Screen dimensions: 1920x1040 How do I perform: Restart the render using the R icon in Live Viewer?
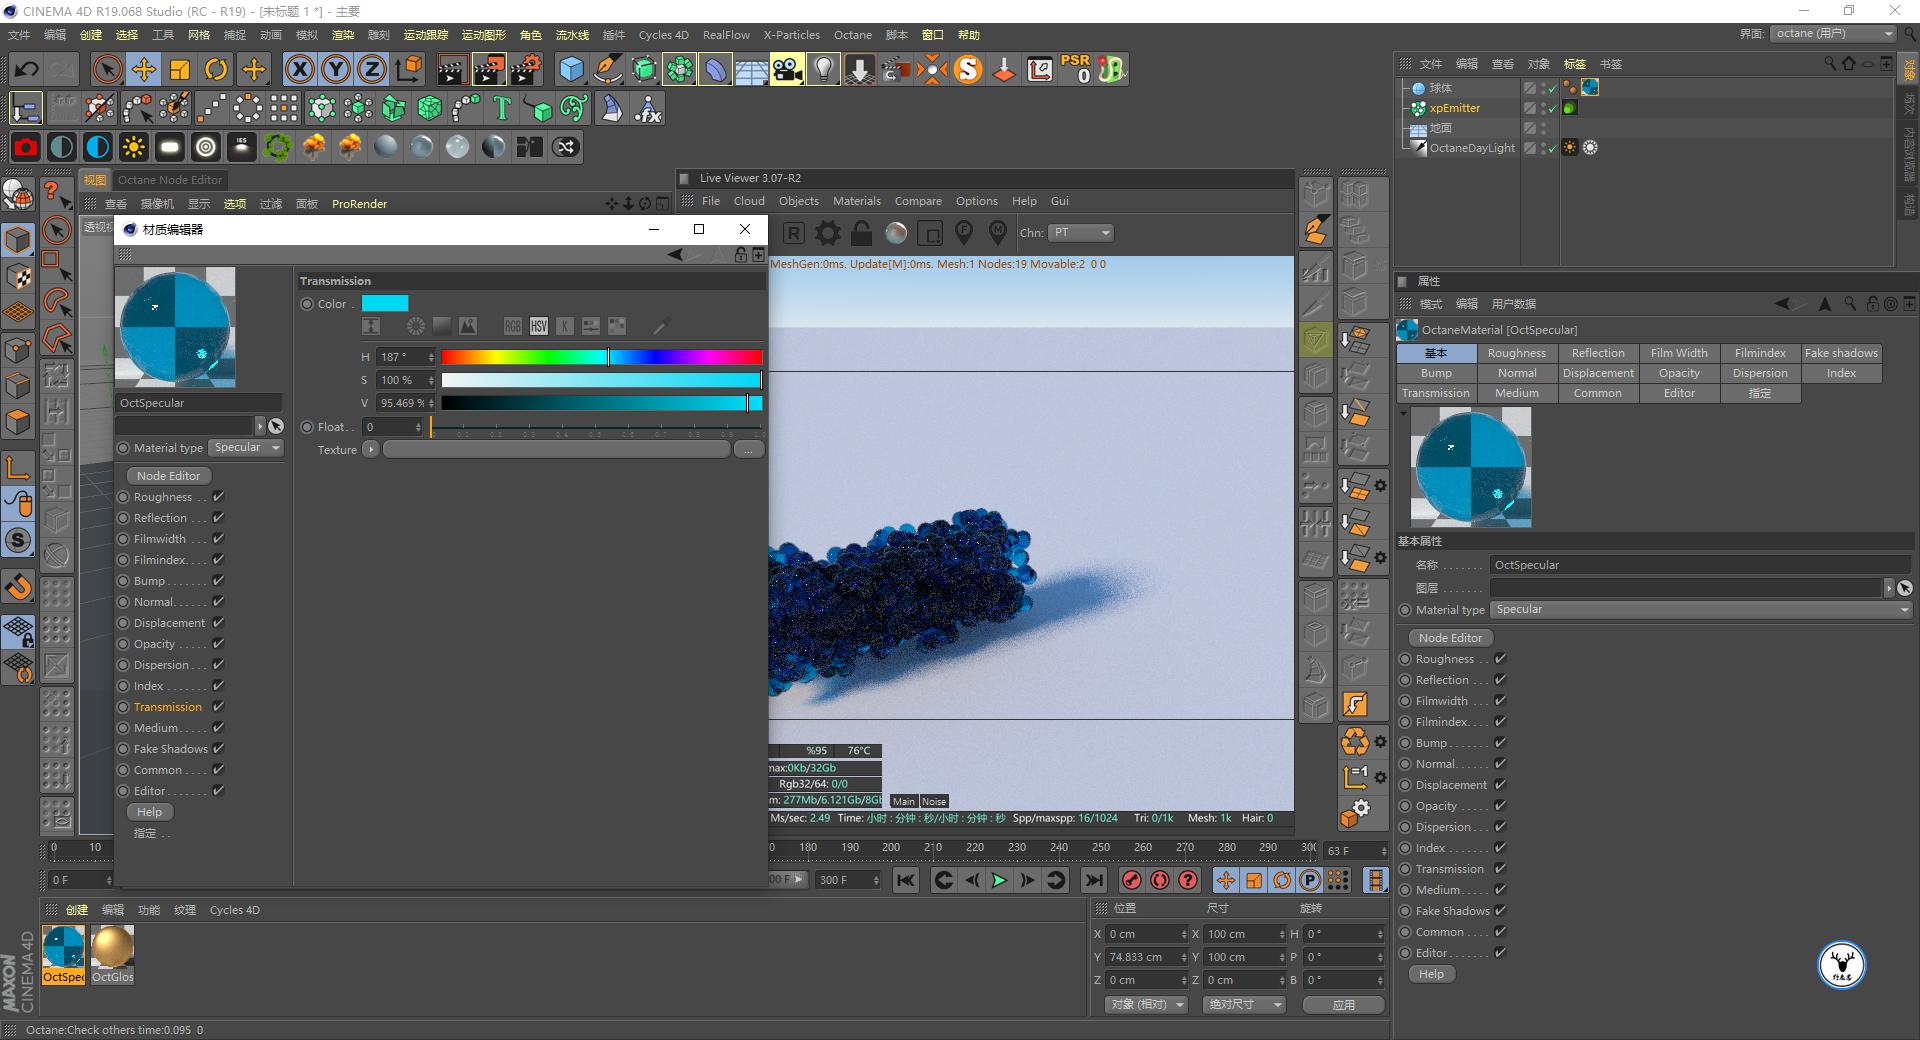[x=793, y=233]
